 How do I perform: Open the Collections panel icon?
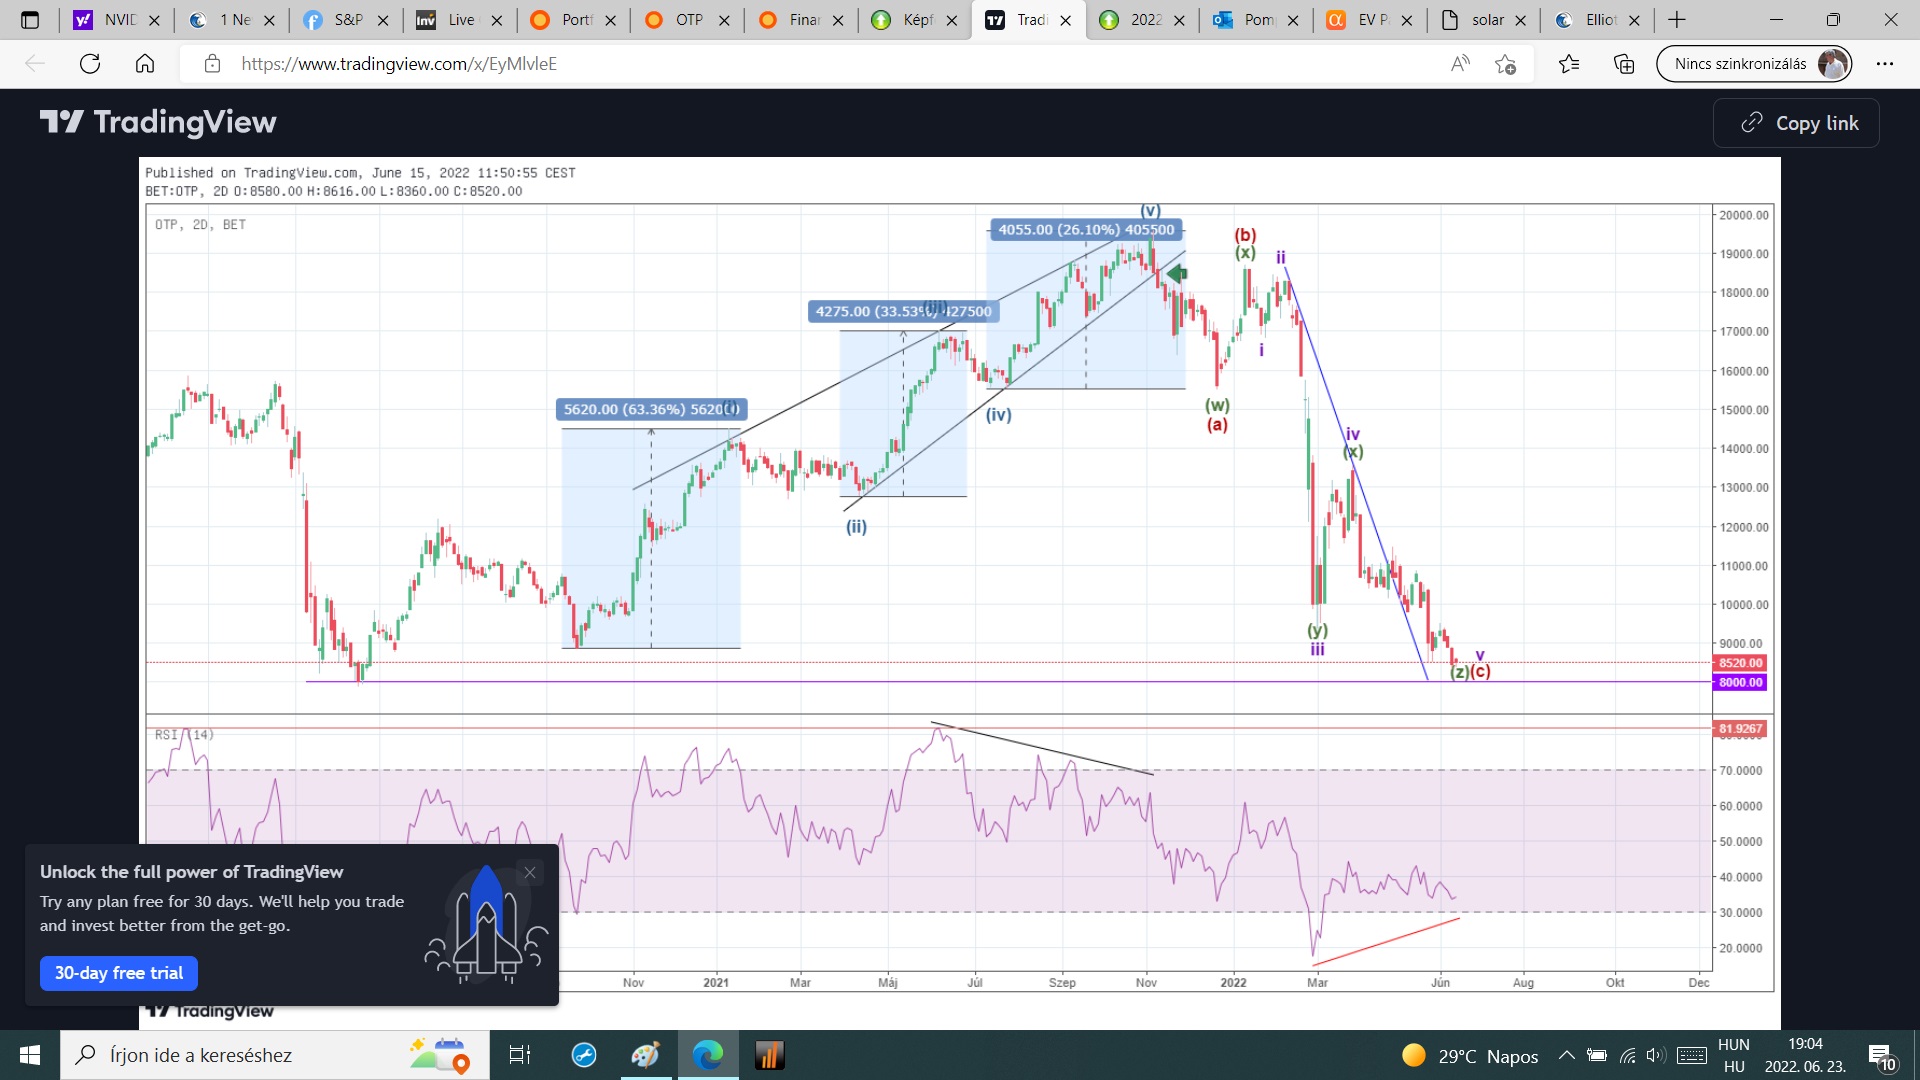1624,64
